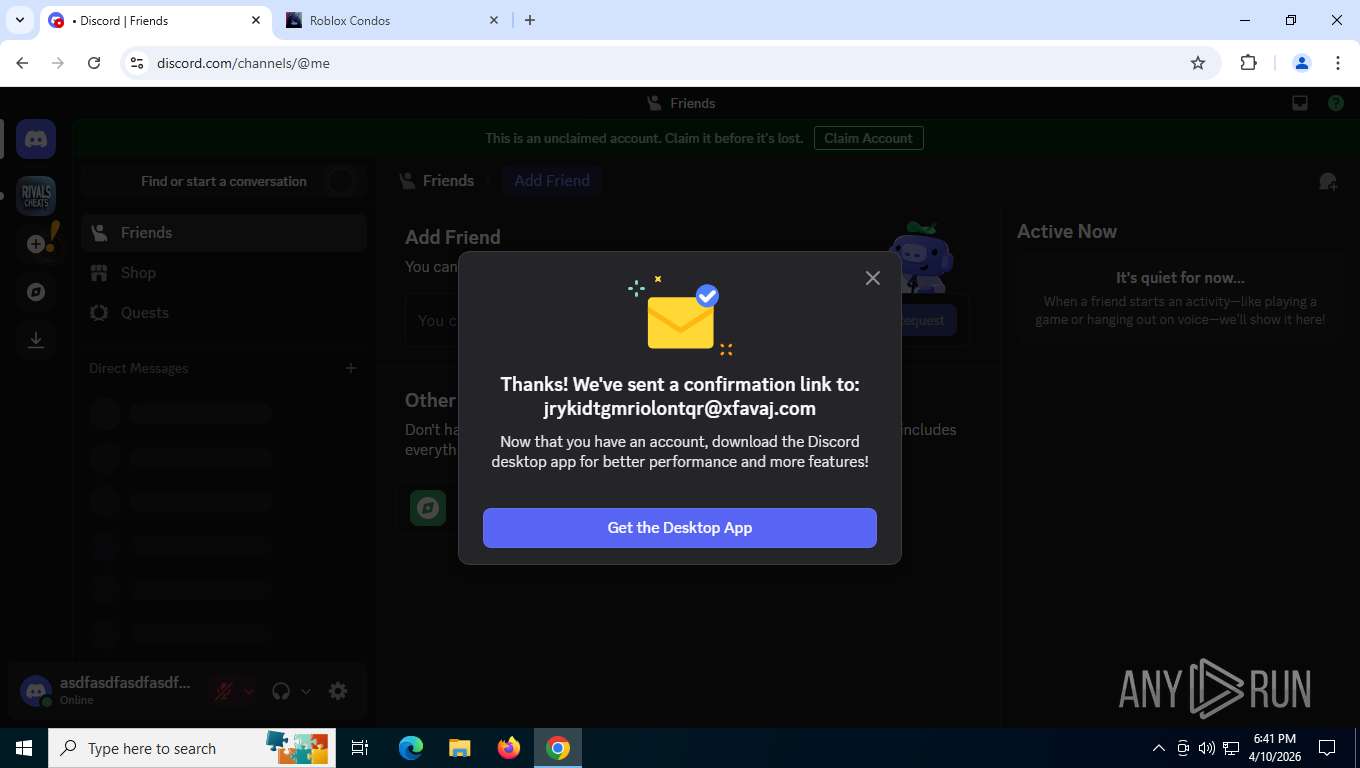
Task: Open the Rivals Cheats server icon
Action: [36, 196]
